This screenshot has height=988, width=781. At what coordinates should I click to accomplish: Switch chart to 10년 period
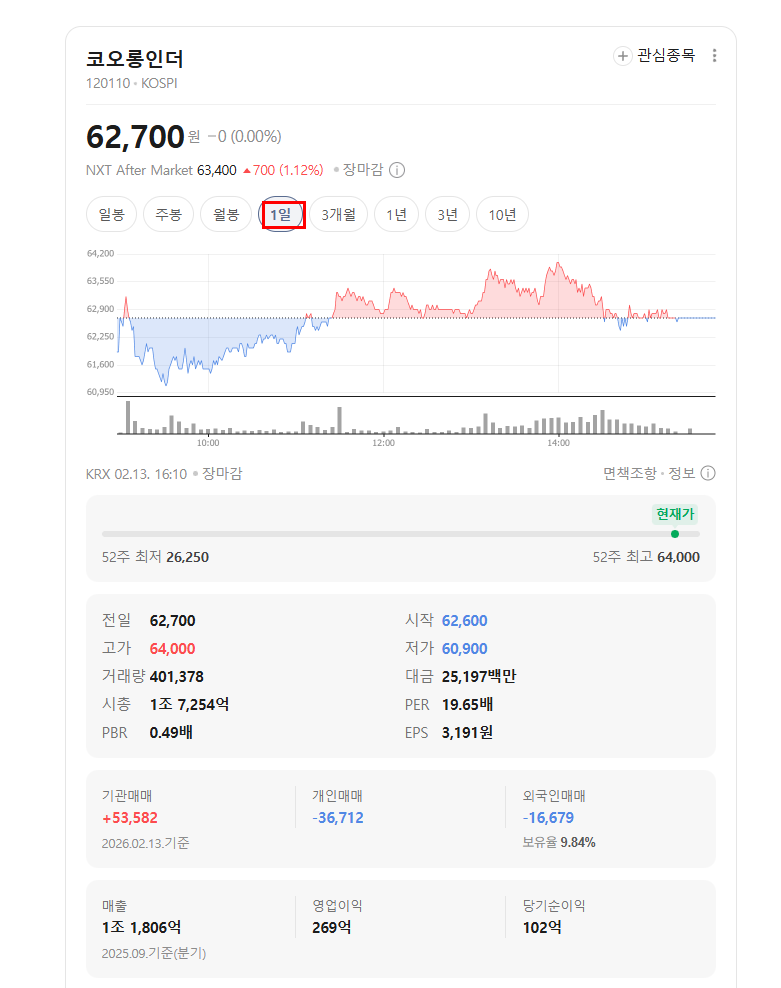coord(502,215)
